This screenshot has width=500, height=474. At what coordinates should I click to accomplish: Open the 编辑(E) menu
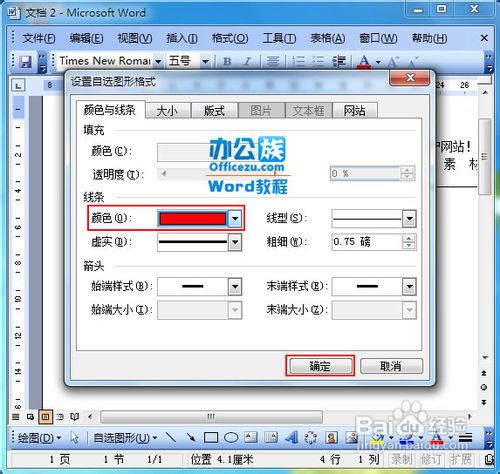click(86, 38)
